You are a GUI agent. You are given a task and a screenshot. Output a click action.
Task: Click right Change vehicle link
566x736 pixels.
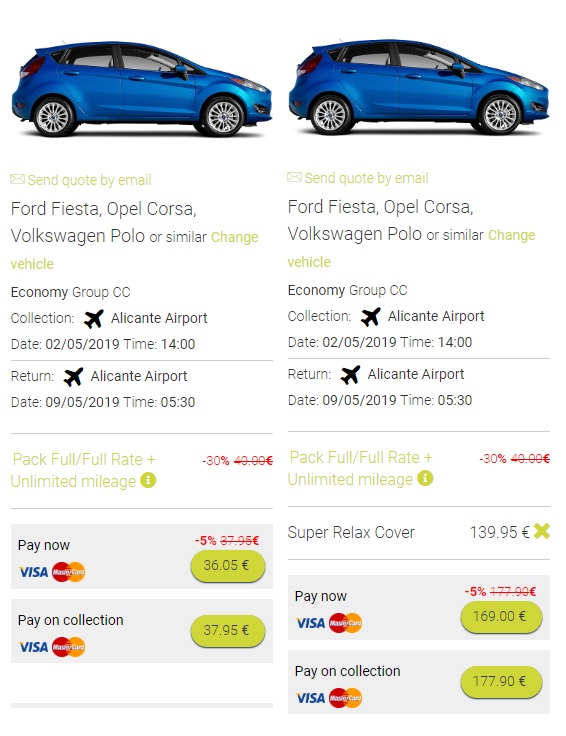pos(411,248)
